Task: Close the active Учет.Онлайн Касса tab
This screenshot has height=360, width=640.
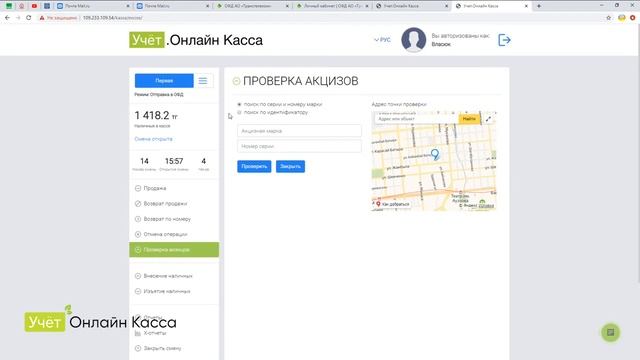Action: tap(526, 6)
